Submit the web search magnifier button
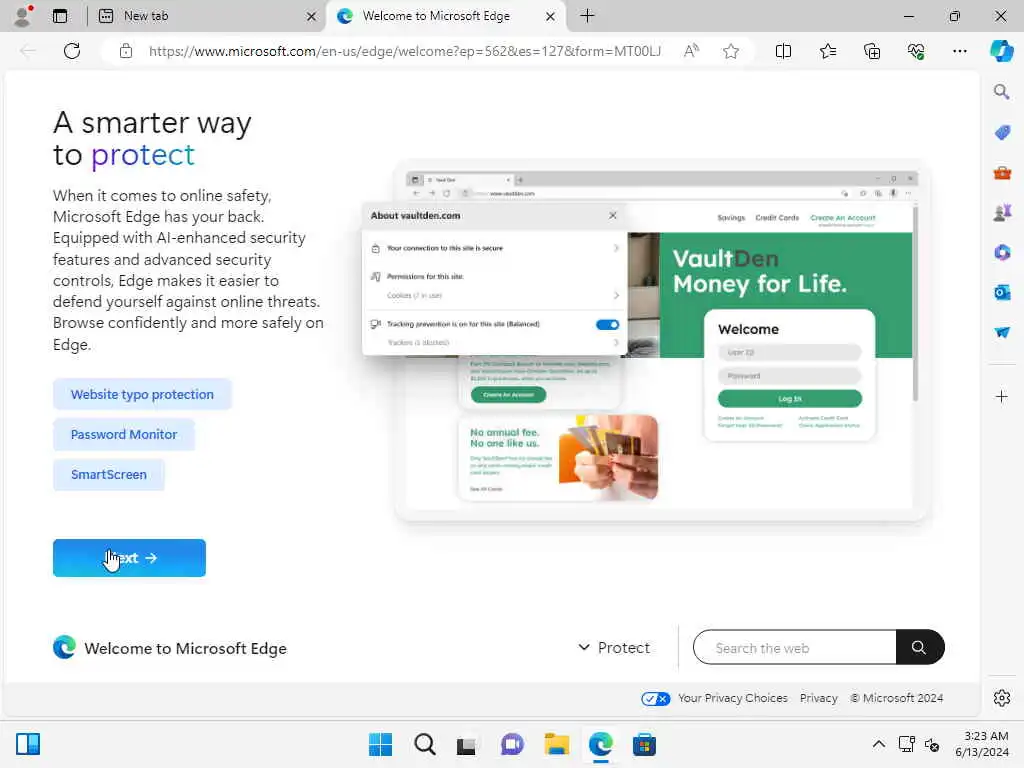The width and height of the screenshot is (1024, 768). click(919, 647)
